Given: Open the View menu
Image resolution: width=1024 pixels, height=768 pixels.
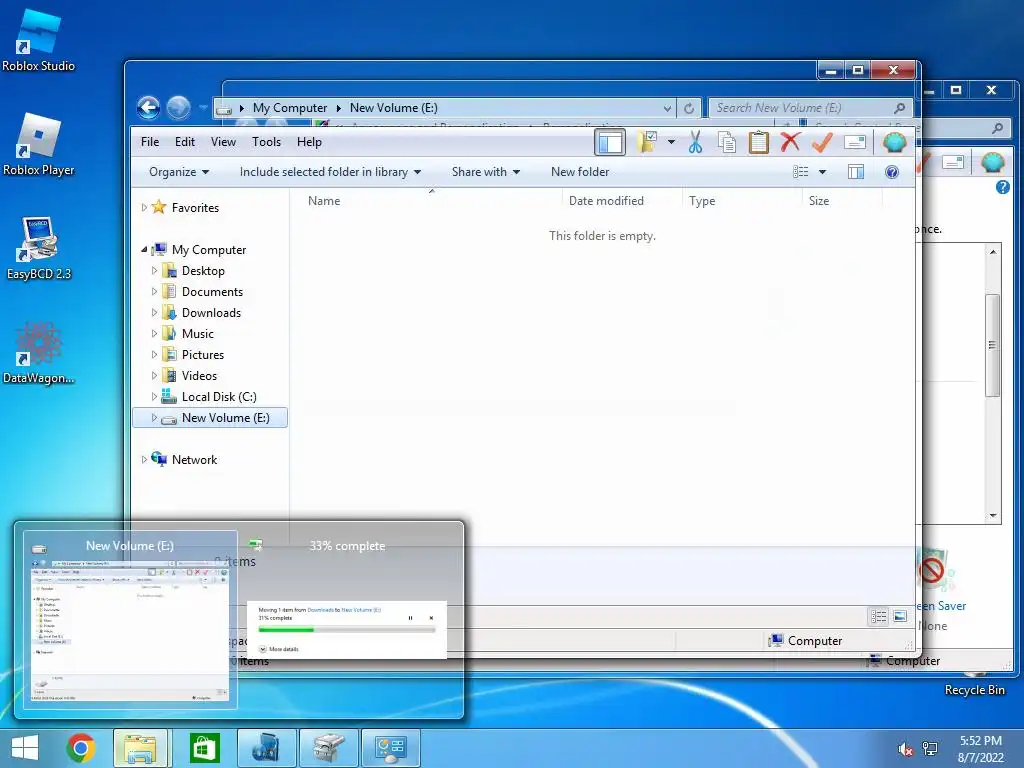Looking at the screenshot, I should point(223,142).
